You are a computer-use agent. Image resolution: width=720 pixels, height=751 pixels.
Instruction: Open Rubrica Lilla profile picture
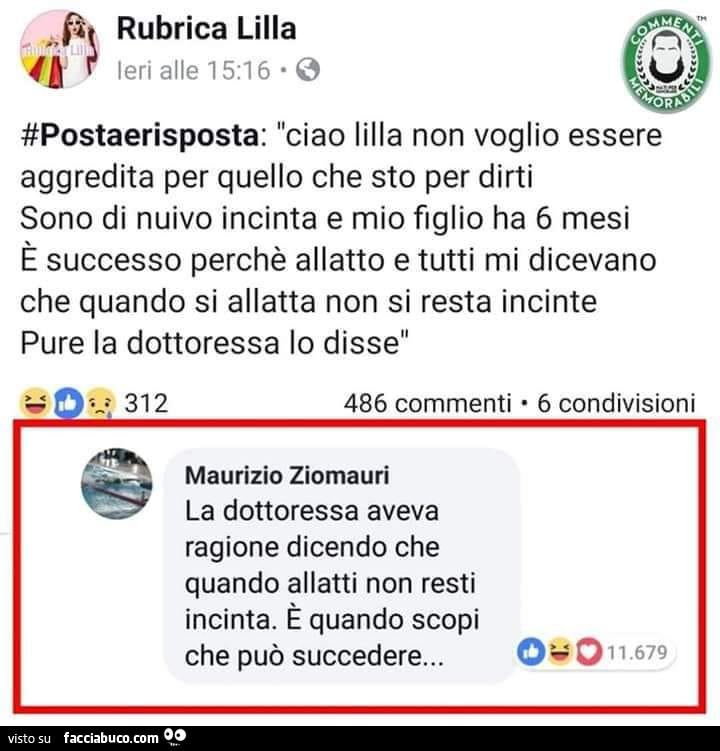[x=59, y=50]
